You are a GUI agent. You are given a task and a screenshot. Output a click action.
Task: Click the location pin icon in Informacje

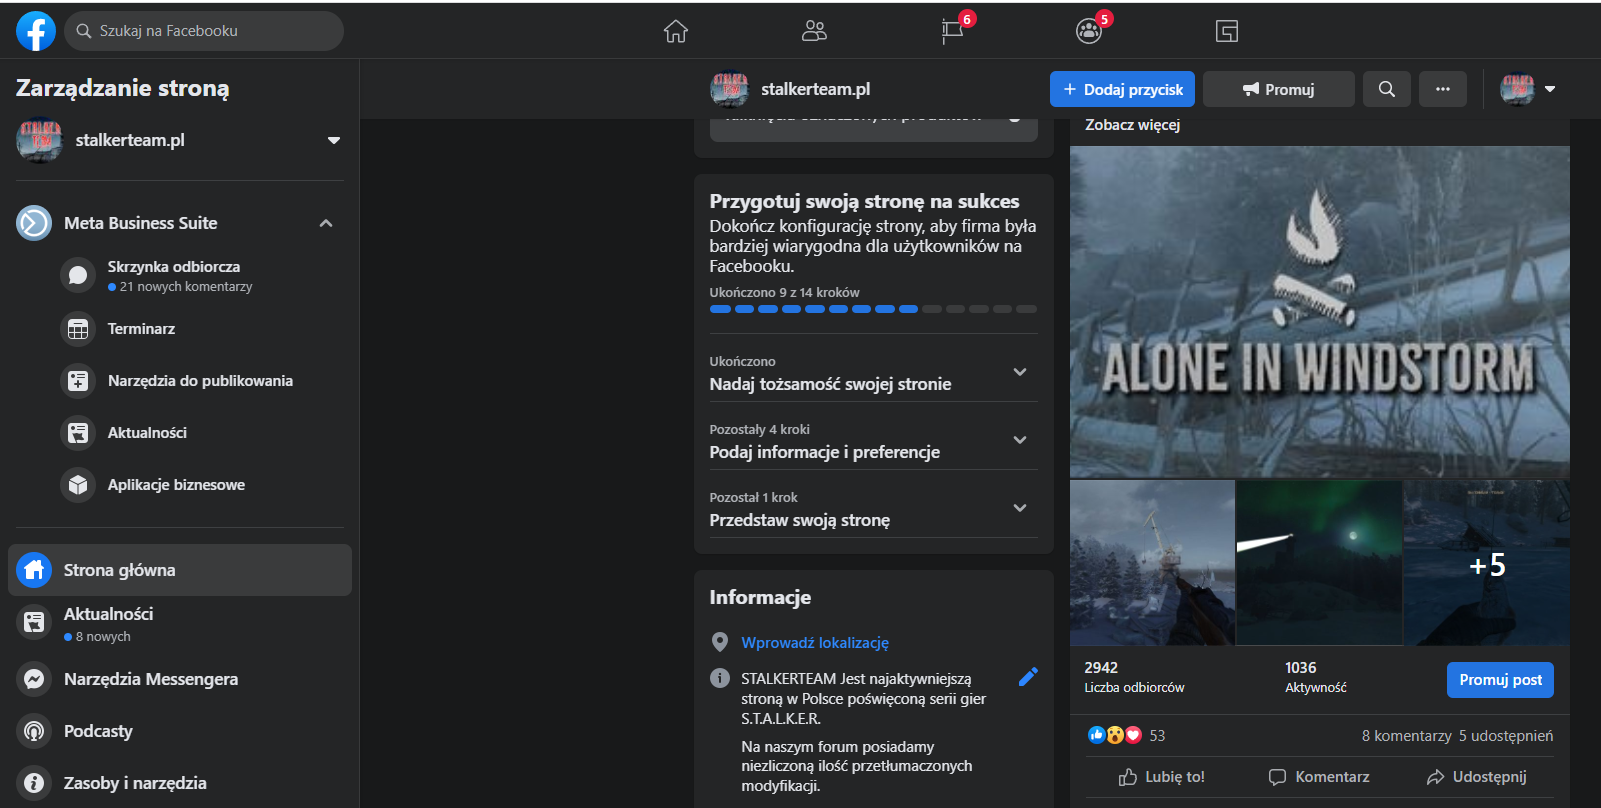tap(720, 642)
